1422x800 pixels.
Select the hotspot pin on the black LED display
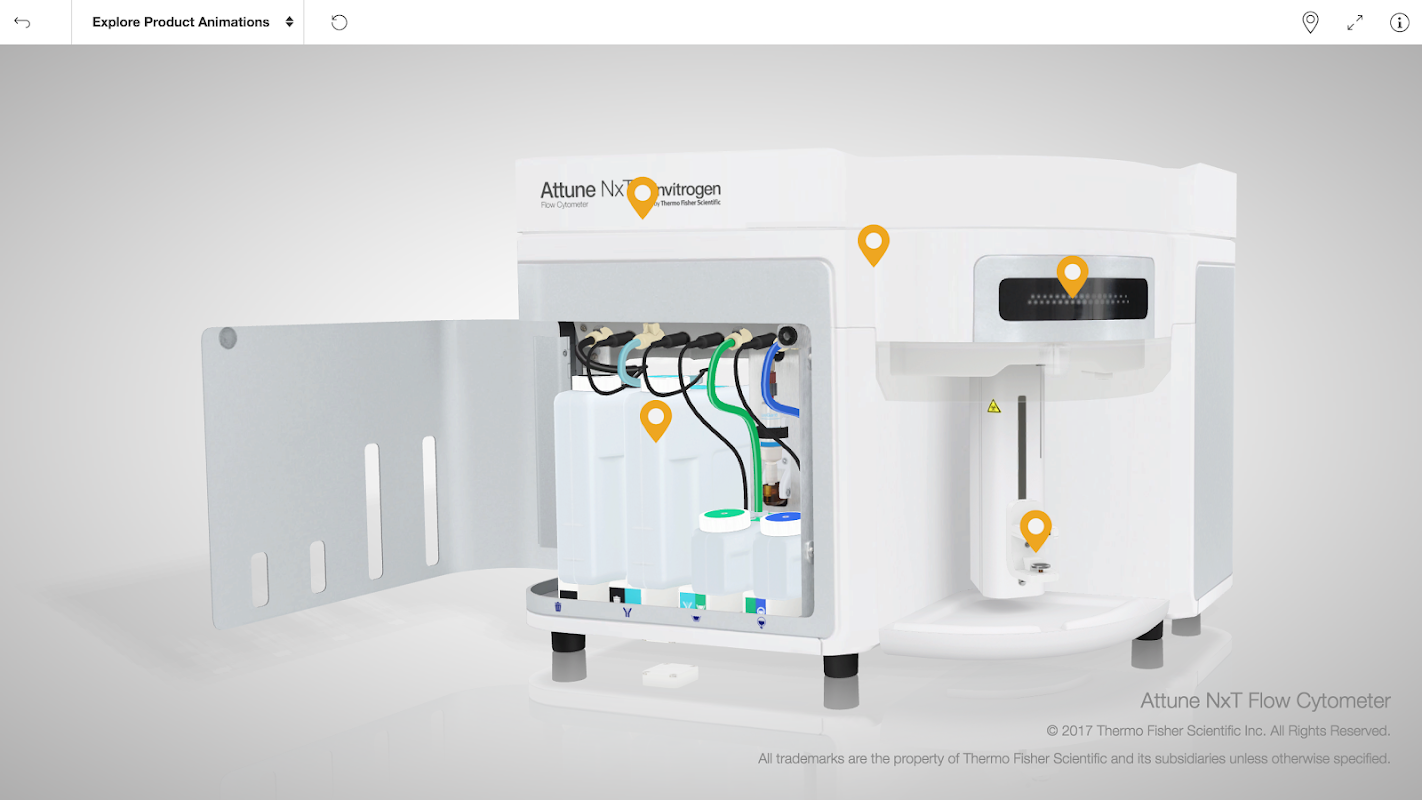point(1072,276)
